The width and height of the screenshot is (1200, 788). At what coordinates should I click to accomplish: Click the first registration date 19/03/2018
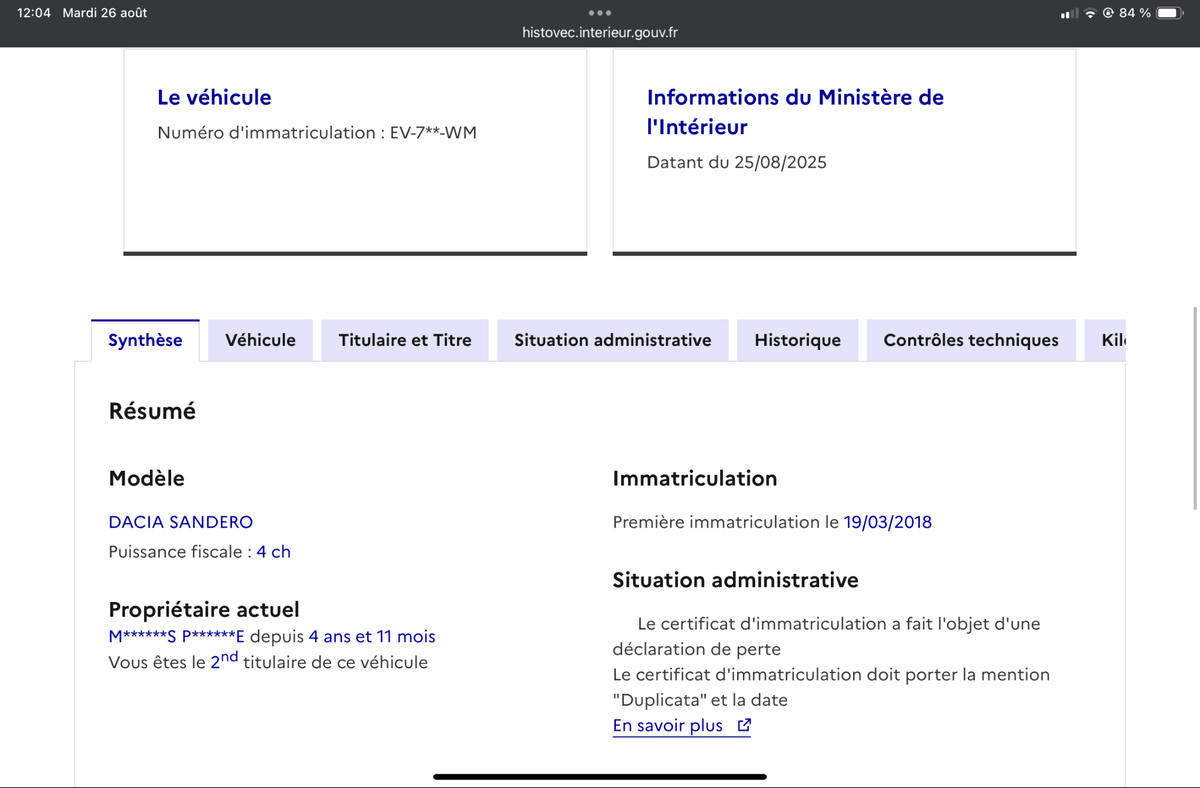click(x=888, y=522)
